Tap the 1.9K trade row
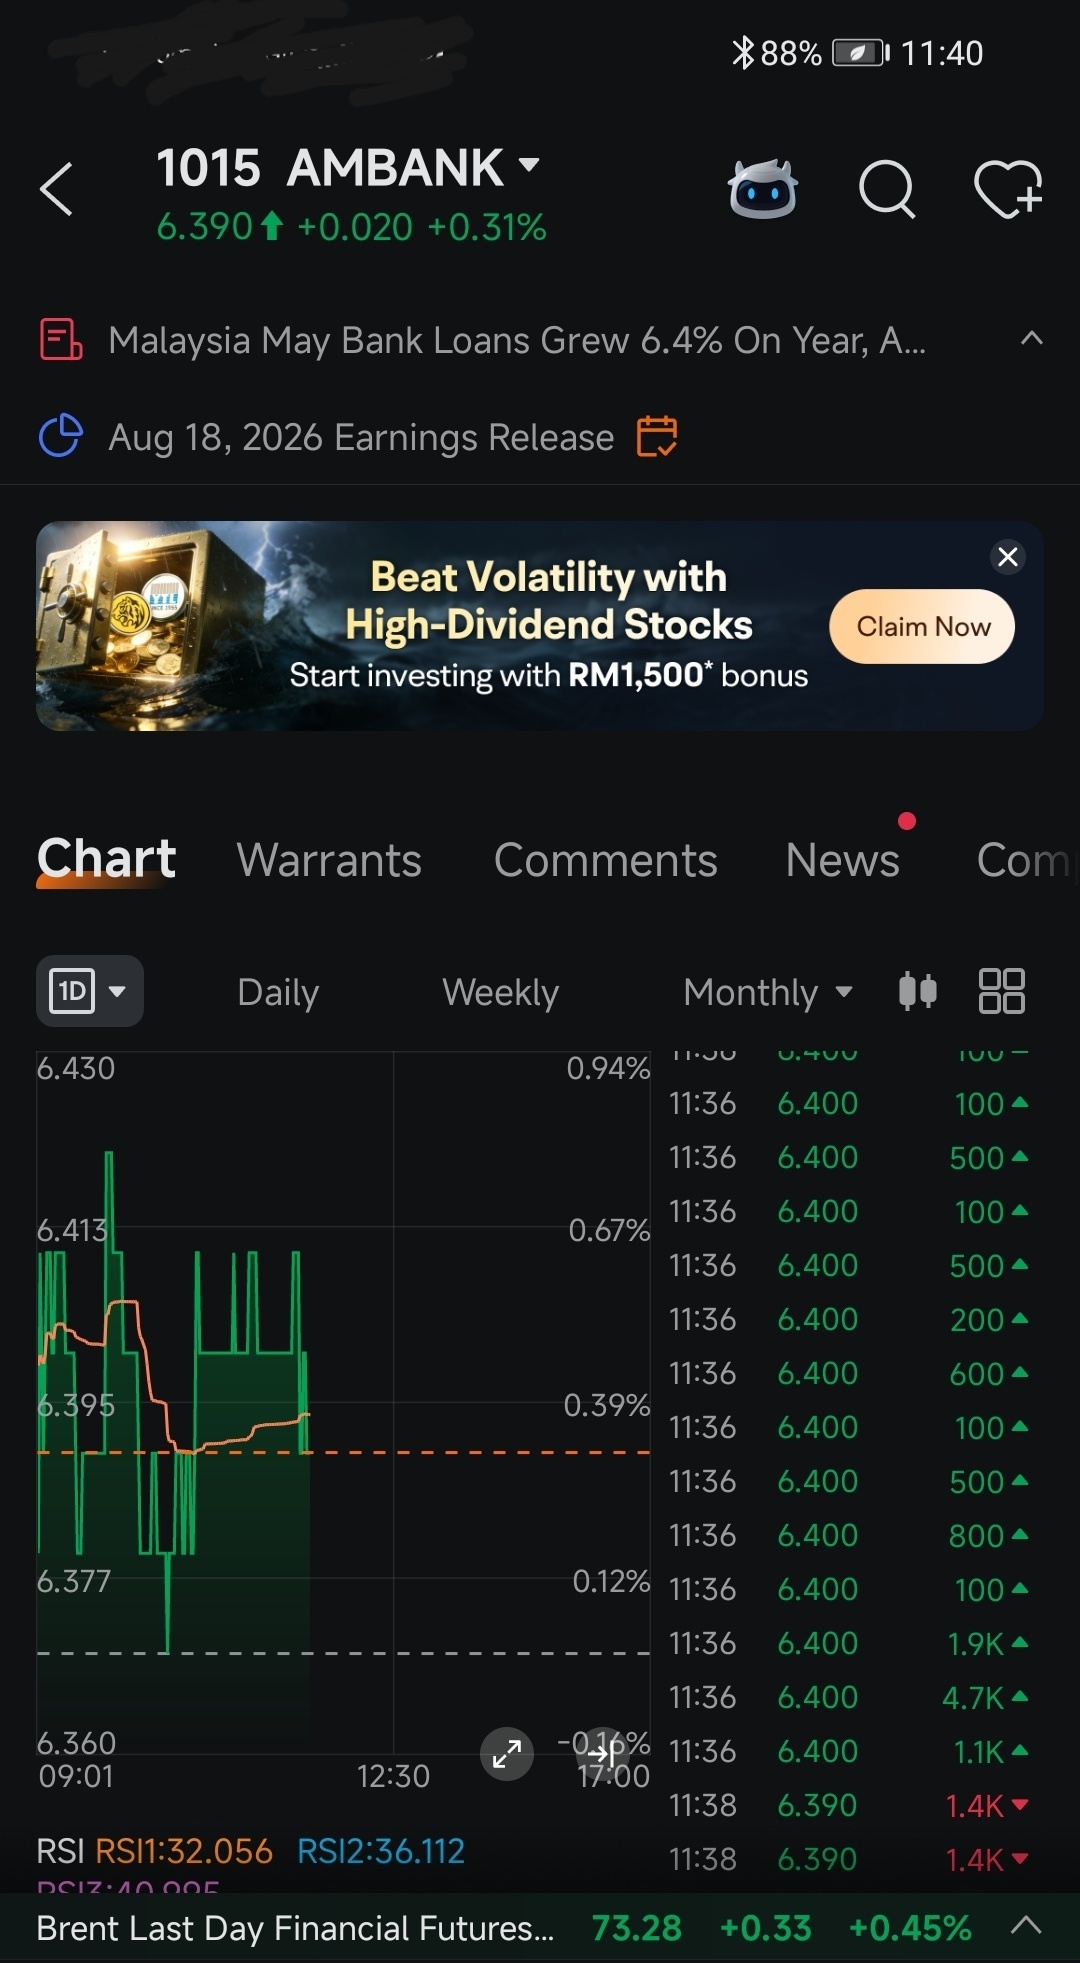The height and width of the screenshot is (1963, 1080). point(850,1643)
